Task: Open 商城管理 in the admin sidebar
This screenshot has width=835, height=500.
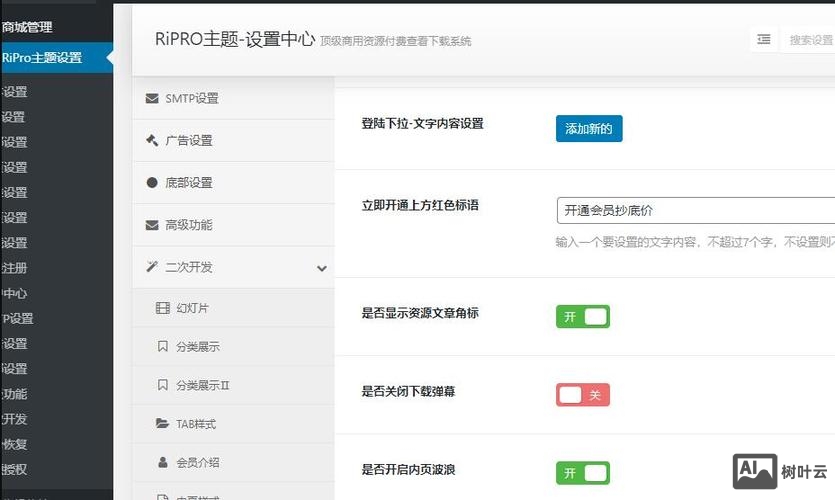Action: pos(27,27)
